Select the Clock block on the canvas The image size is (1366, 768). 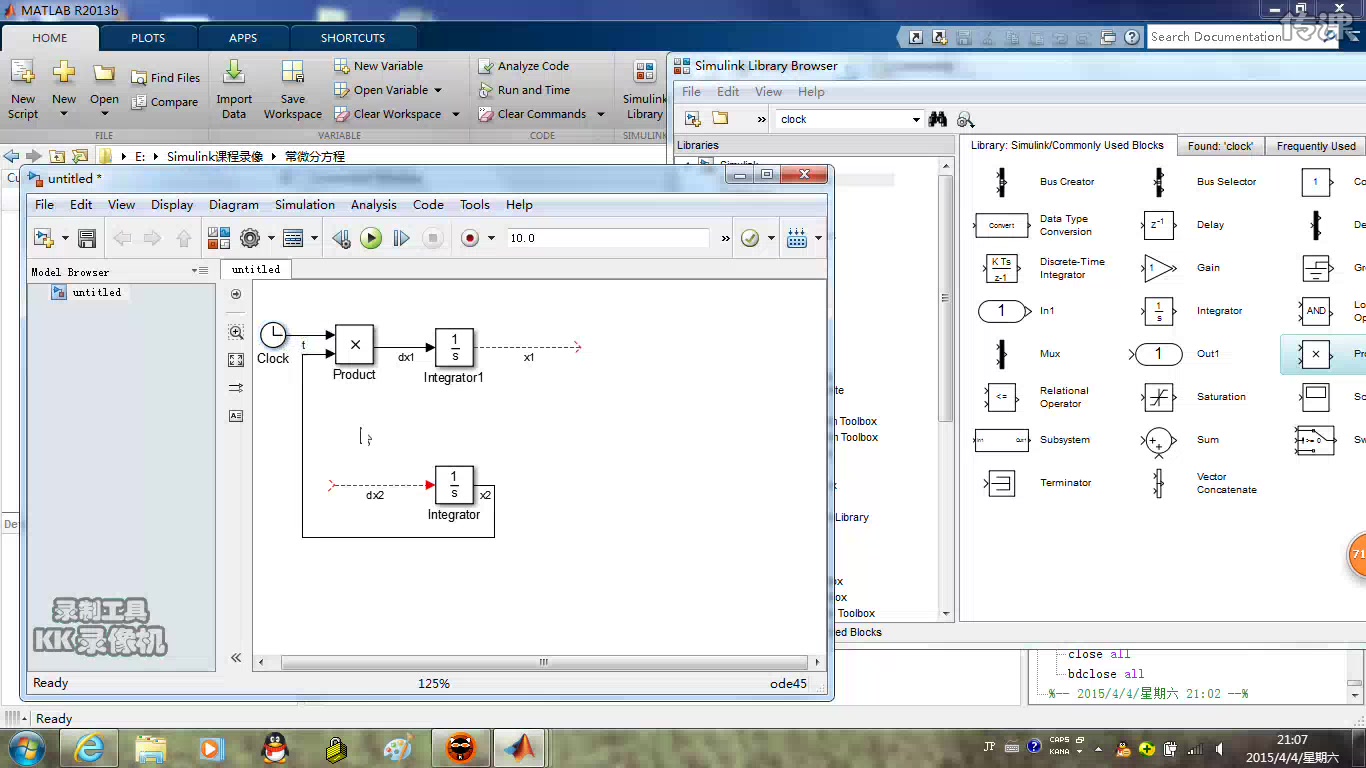click(273, 336)
